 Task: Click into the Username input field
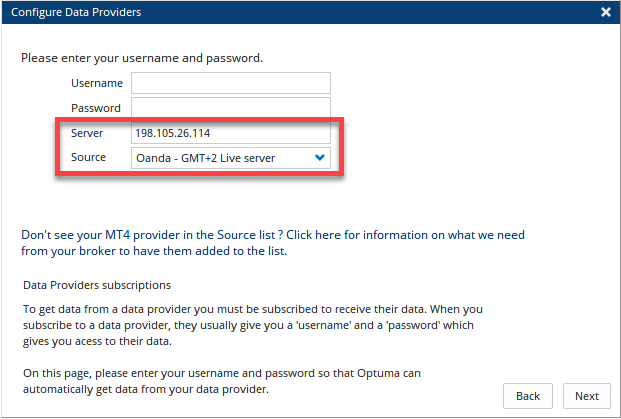pyautogui.click(x=231, y=83)
